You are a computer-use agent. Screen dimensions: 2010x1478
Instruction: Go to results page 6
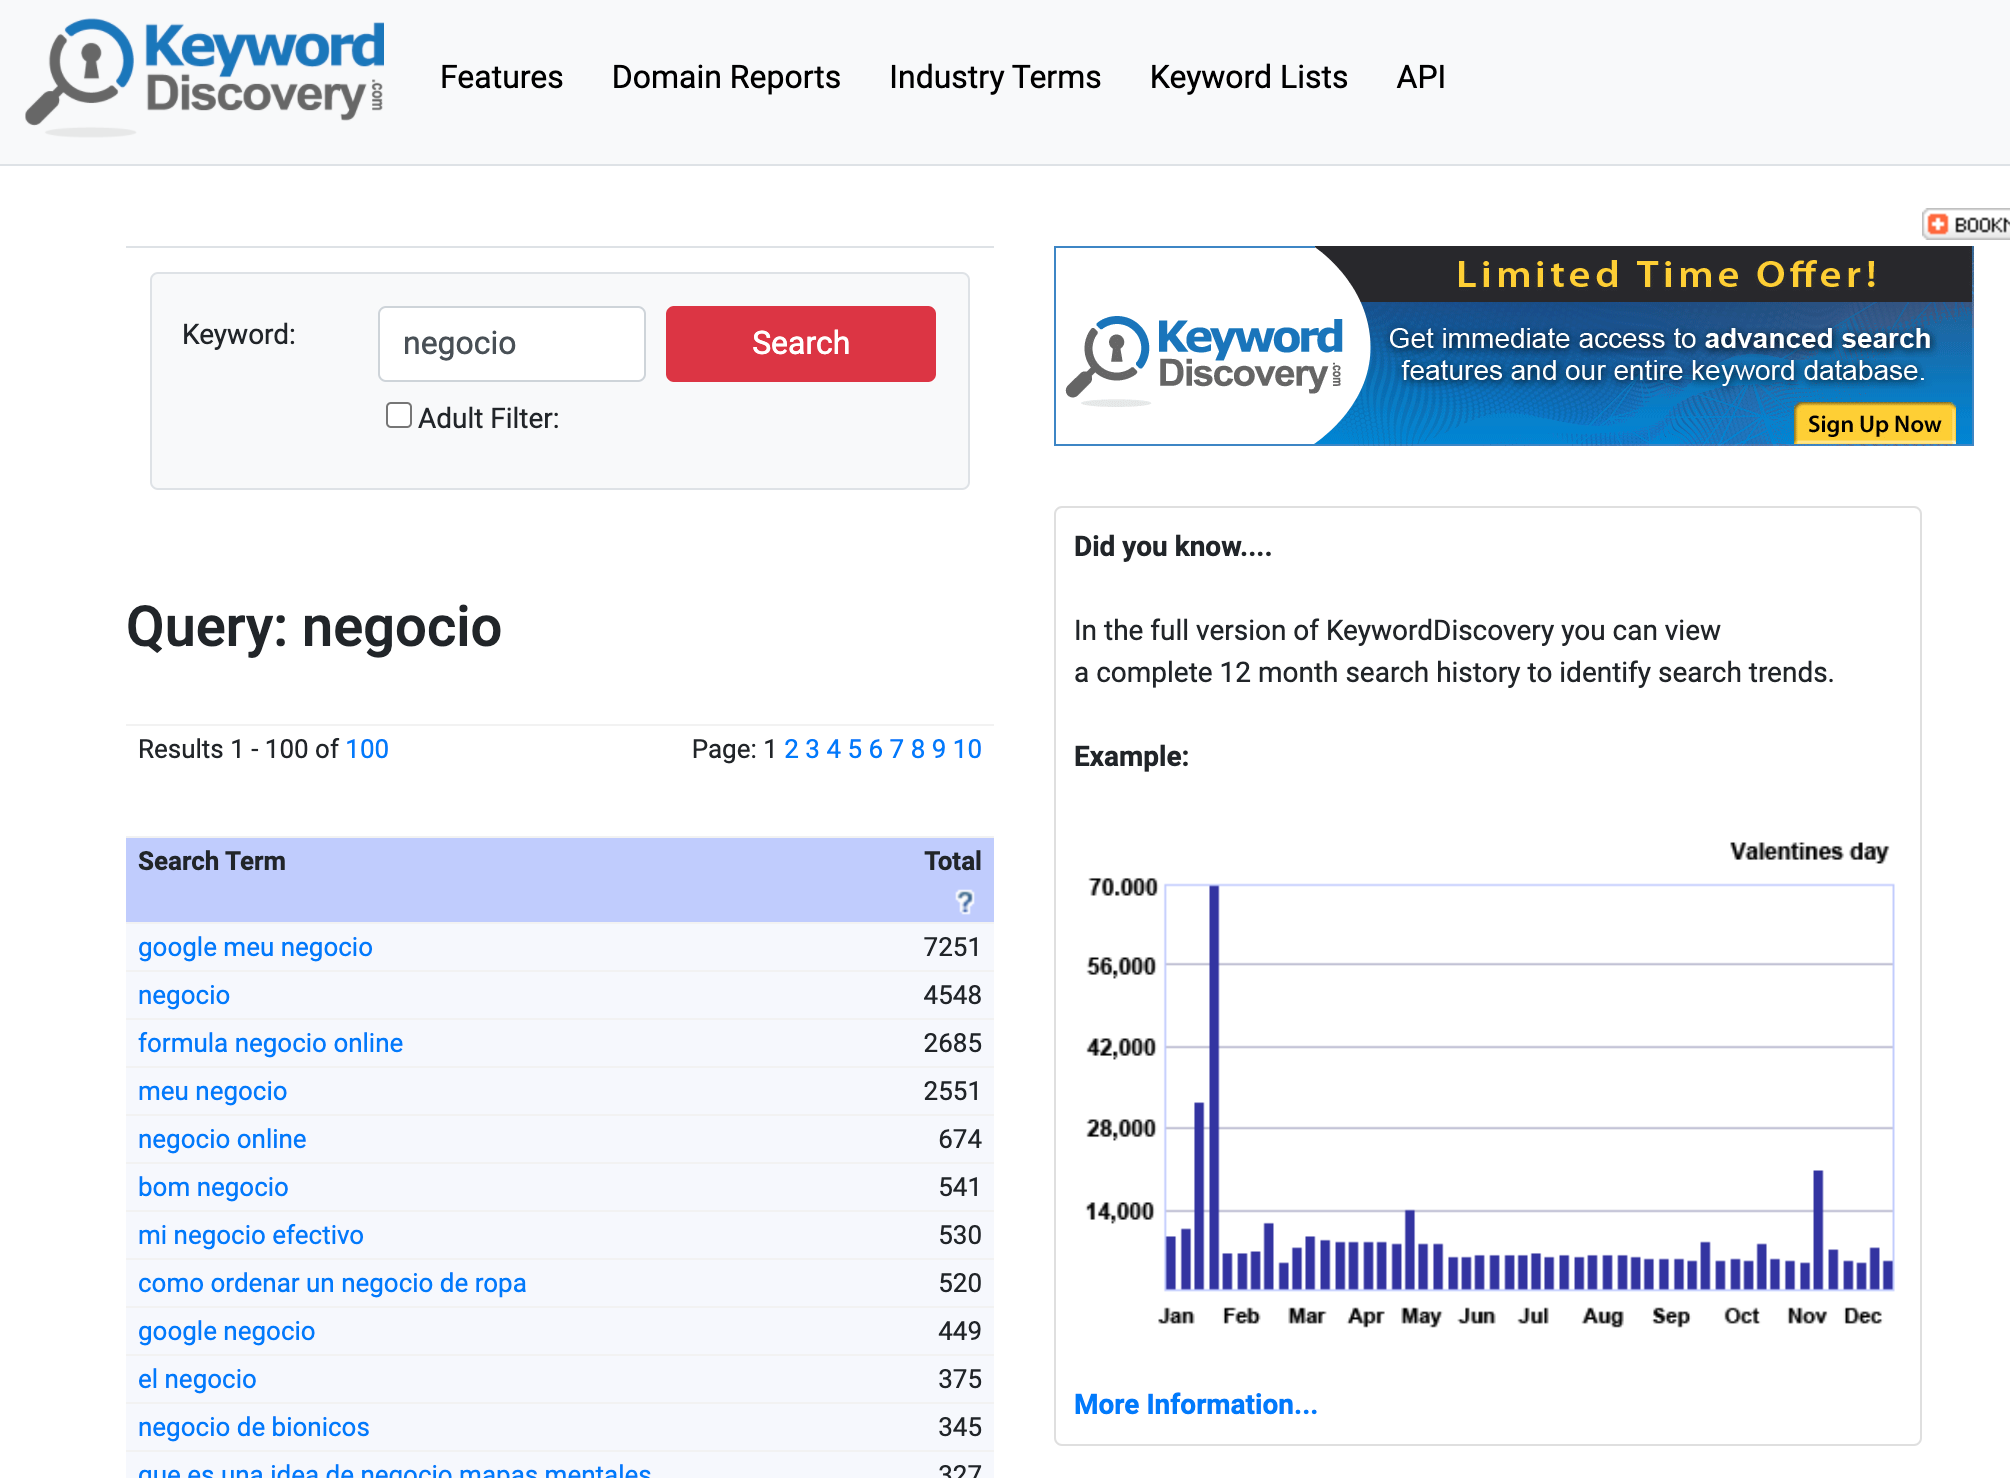coord(876,749)
